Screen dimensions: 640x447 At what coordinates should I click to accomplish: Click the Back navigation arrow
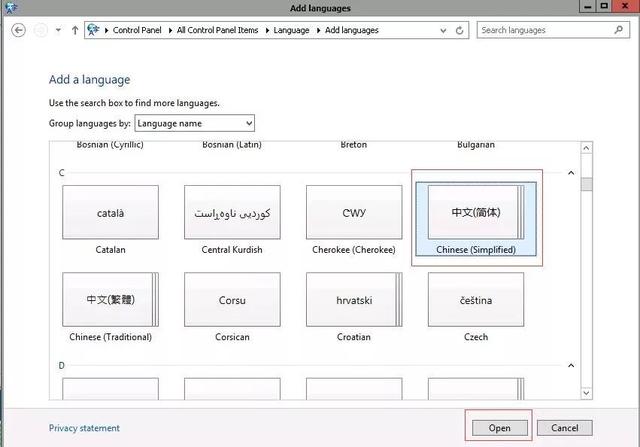coord(18,30)
